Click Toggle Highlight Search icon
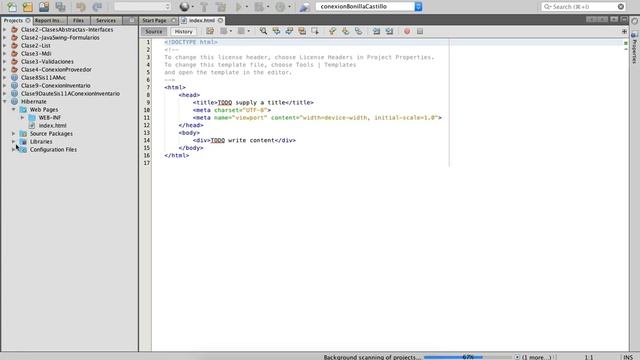This screenshot has width=640, height=360. click(302, 31)
